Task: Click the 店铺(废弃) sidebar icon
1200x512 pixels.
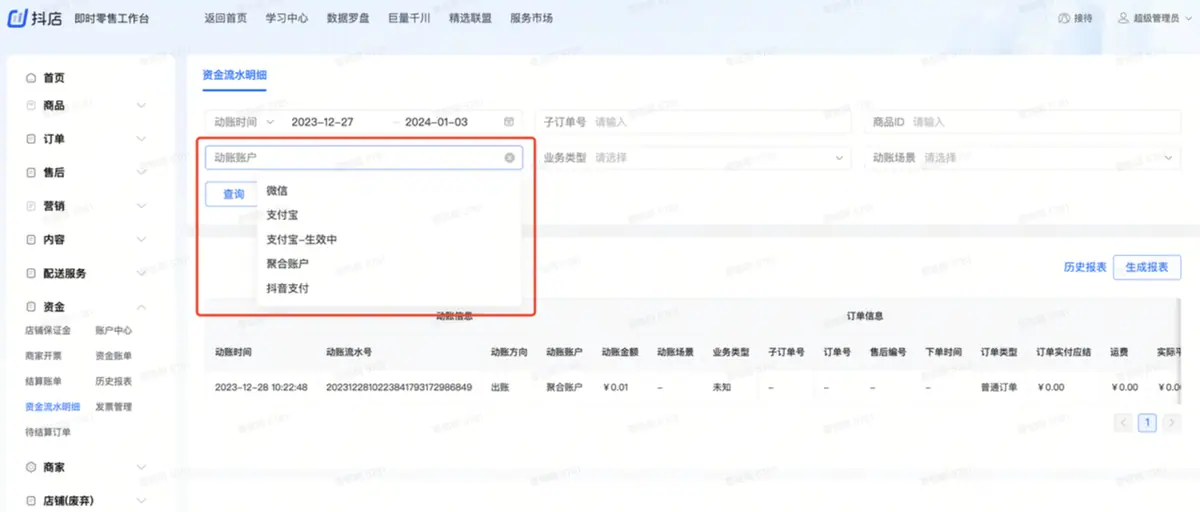Action: [31, 500]
